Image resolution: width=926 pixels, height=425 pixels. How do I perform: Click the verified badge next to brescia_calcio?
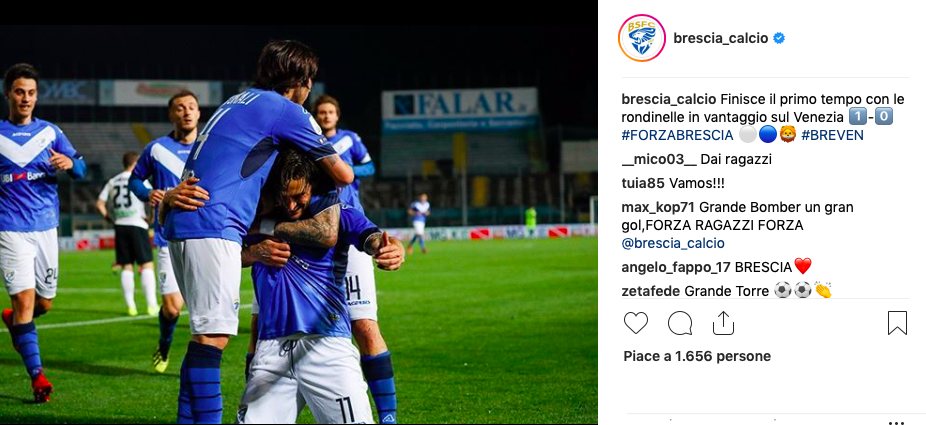click(779, 38)
